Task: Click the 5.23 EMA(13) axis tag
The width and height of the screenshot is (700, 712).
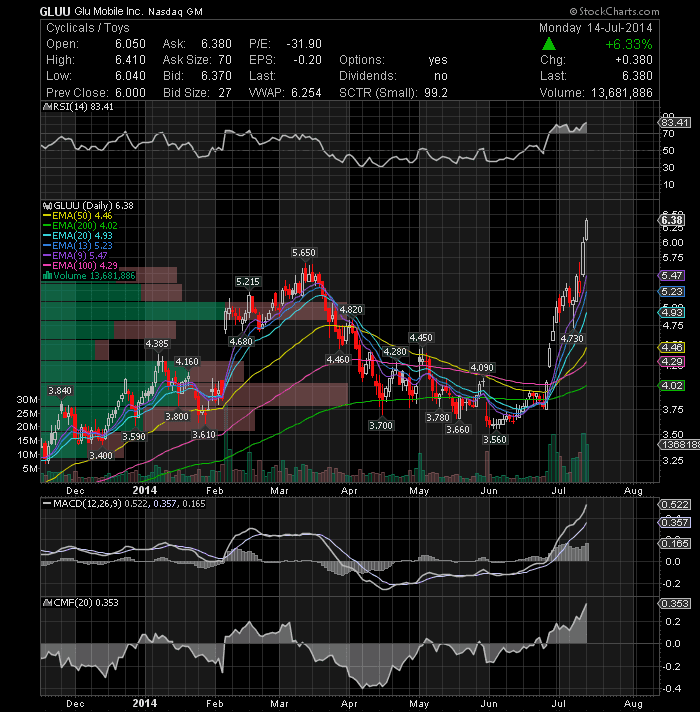Action: pos(671,292)
